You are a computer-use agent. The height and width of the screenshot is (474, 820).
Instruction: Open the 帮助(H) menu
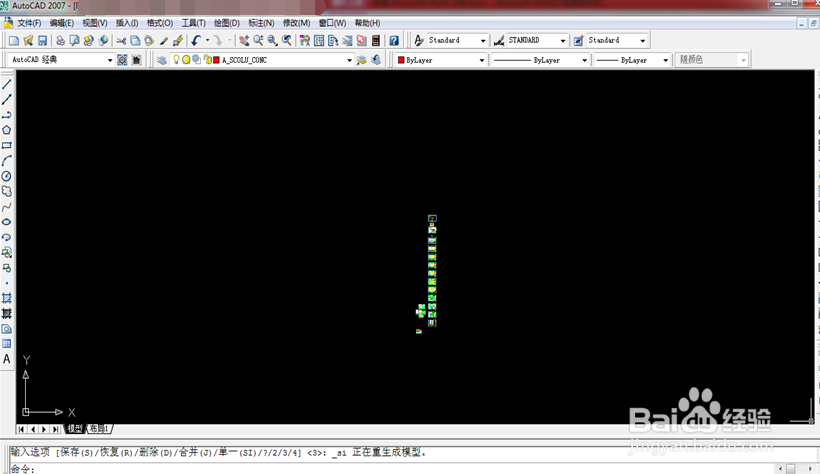point(367,23)
